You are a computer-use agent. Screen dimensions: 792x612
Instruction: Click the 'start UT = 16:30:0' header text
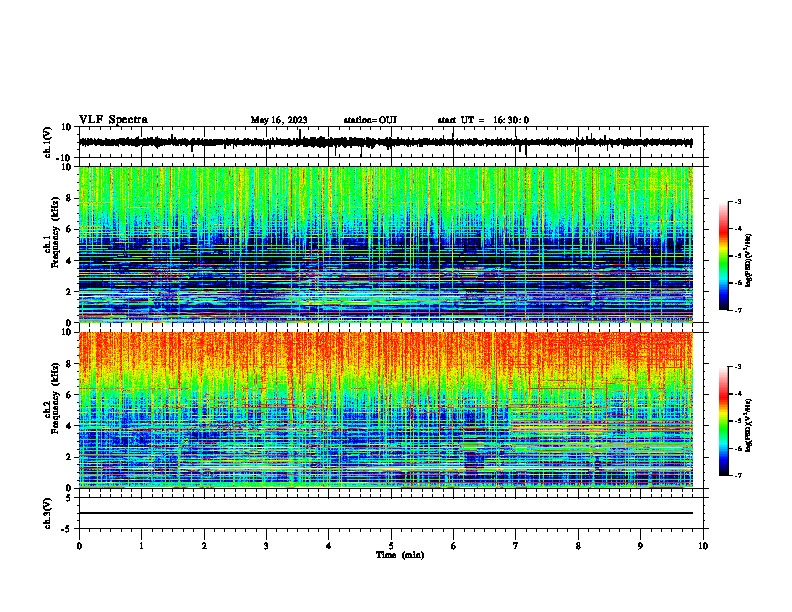pyautogui.click(x=483, y=120)
